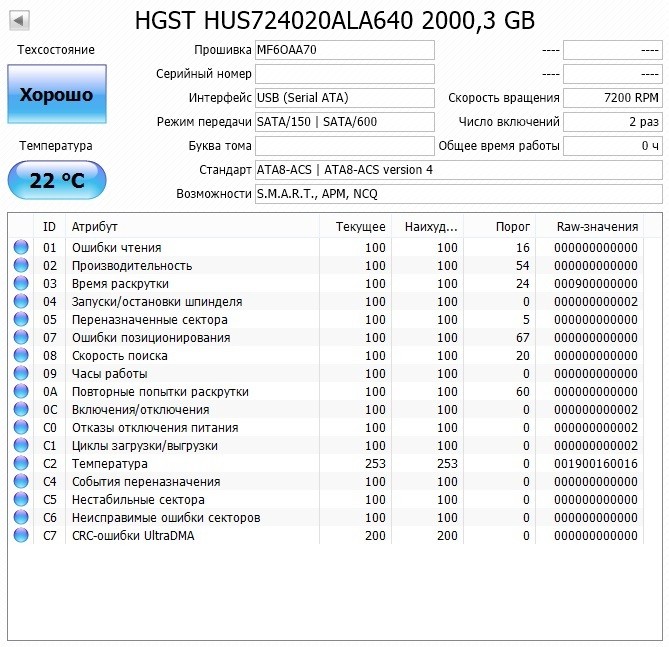The image size is (669, 647).
Task: Click the Возможности field S.M.A.R.T., APM, NCQ
Action: point(459,194)
